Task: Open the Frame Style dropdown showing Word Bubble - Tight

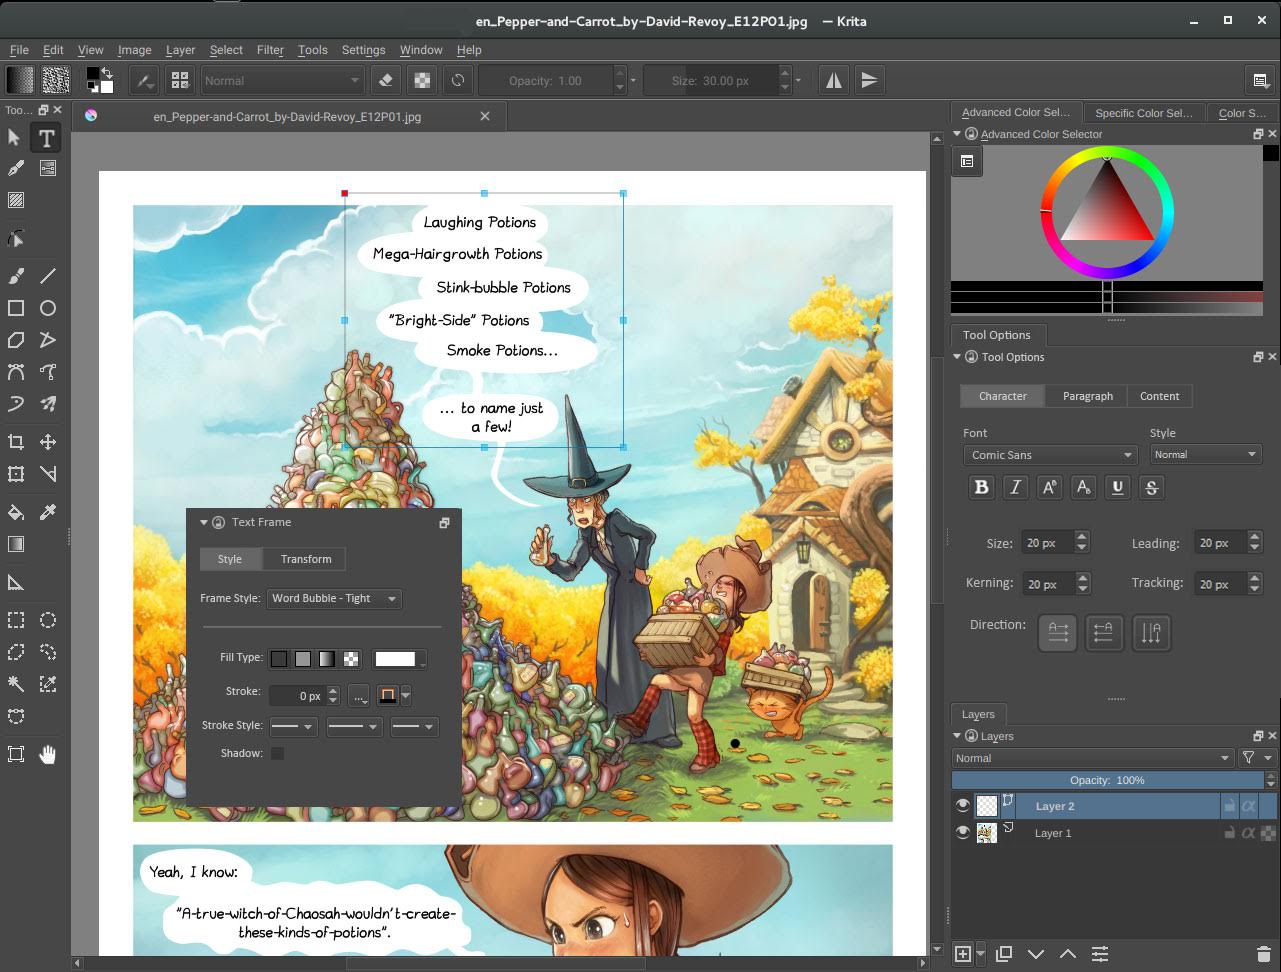Action: coord(334,598)
